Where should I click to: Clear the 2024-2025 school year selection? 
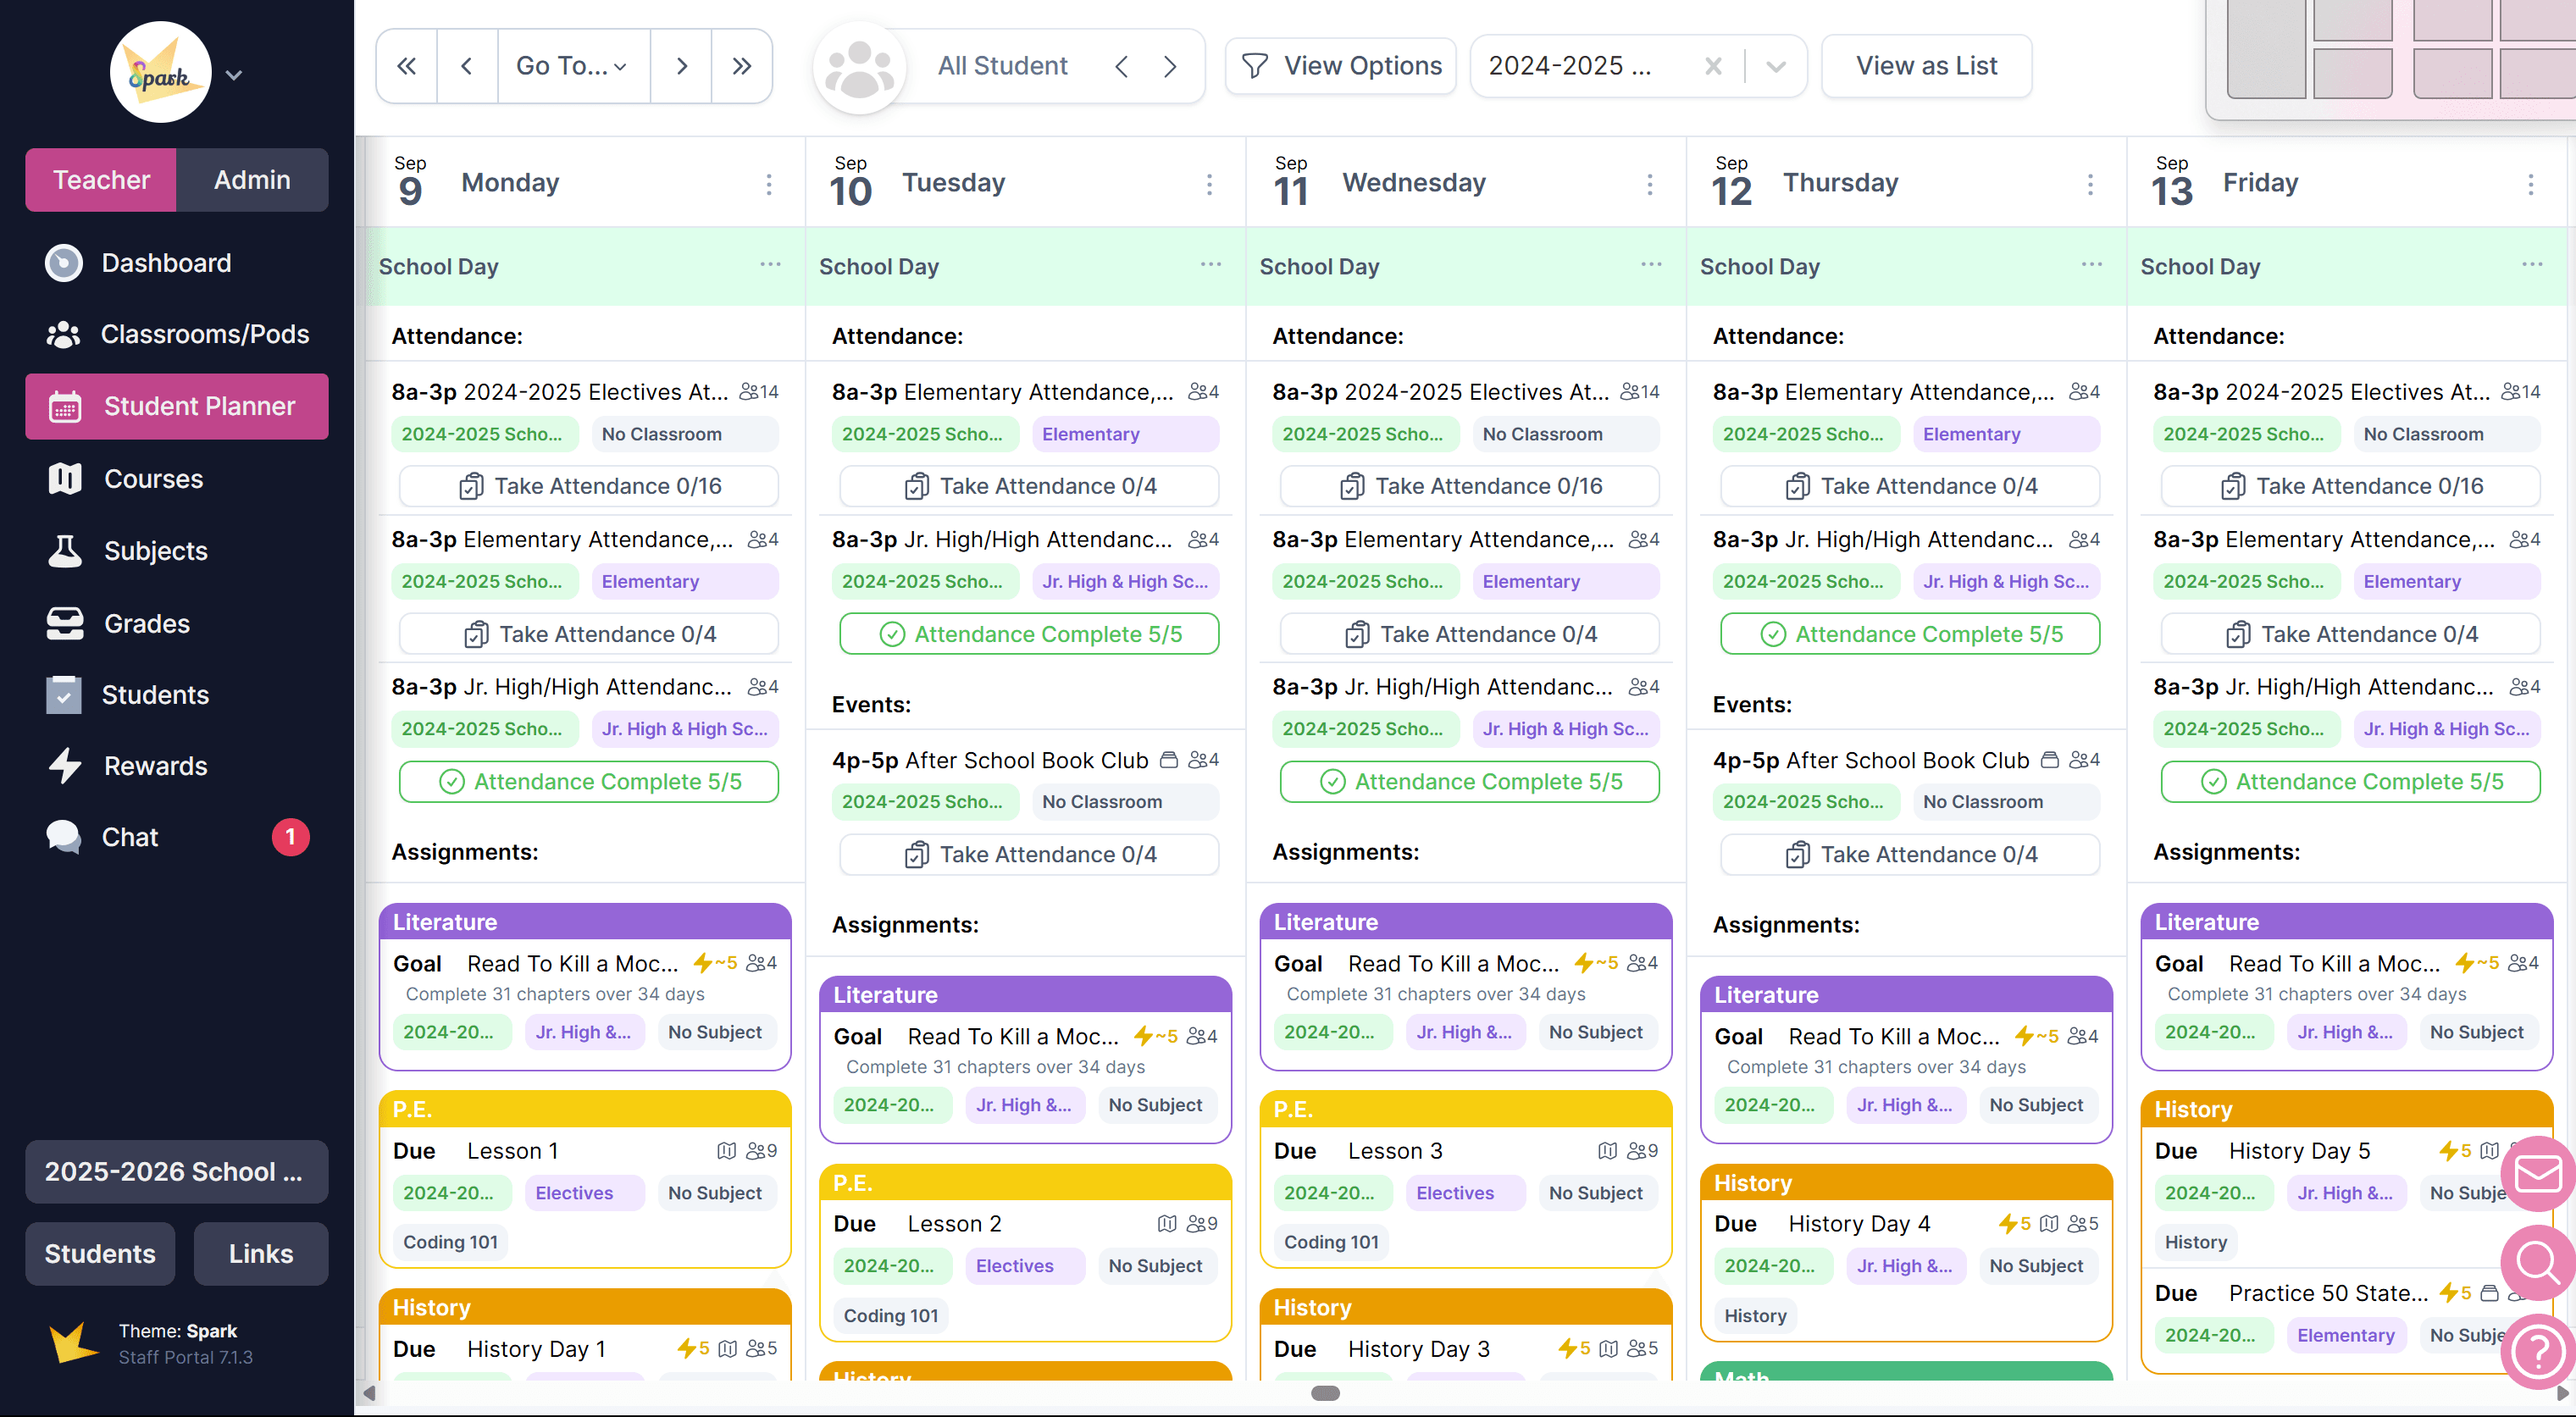tap(1713, 66)
